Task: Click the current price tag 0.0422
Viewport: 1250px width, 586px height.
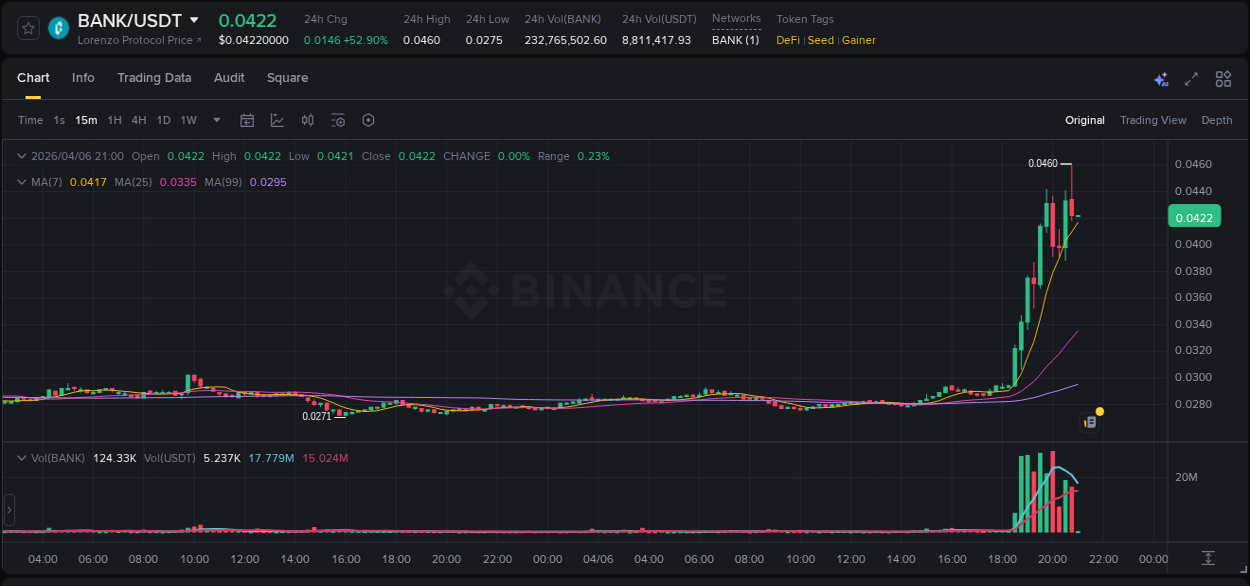Action: [x=1194, y=217]
